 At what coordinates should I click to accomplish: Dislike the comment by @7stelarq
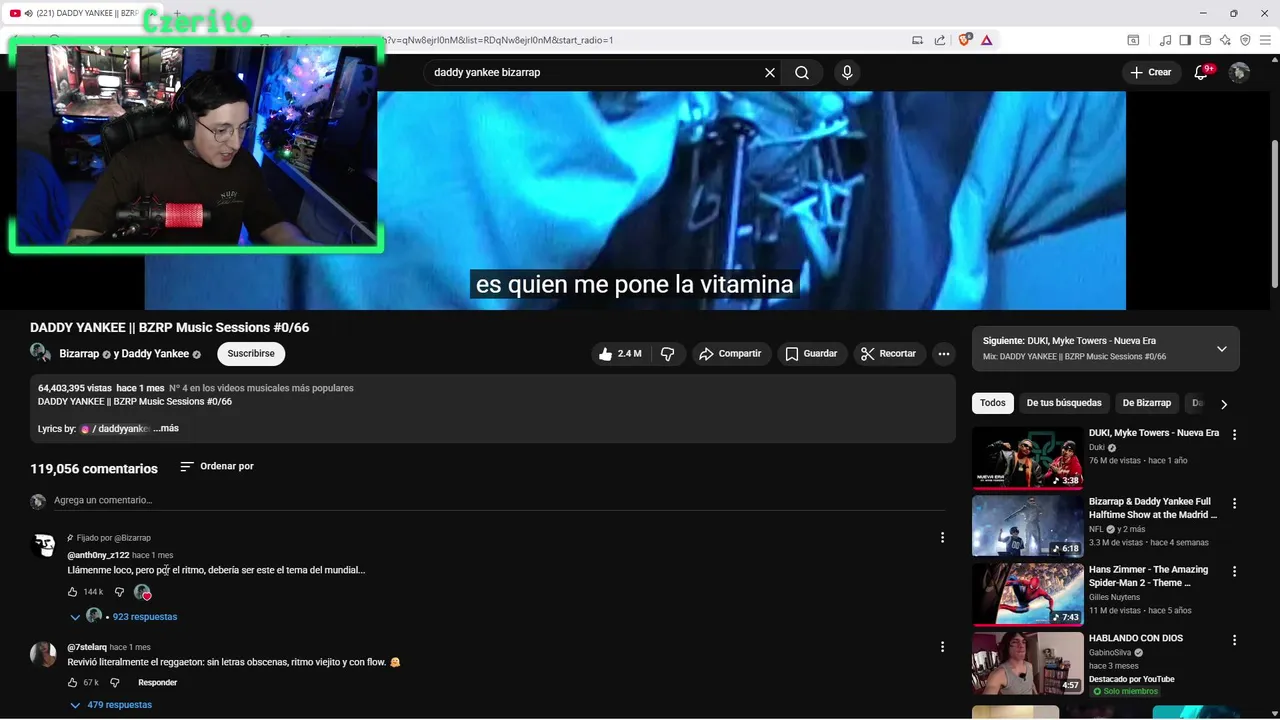[114, 683]
